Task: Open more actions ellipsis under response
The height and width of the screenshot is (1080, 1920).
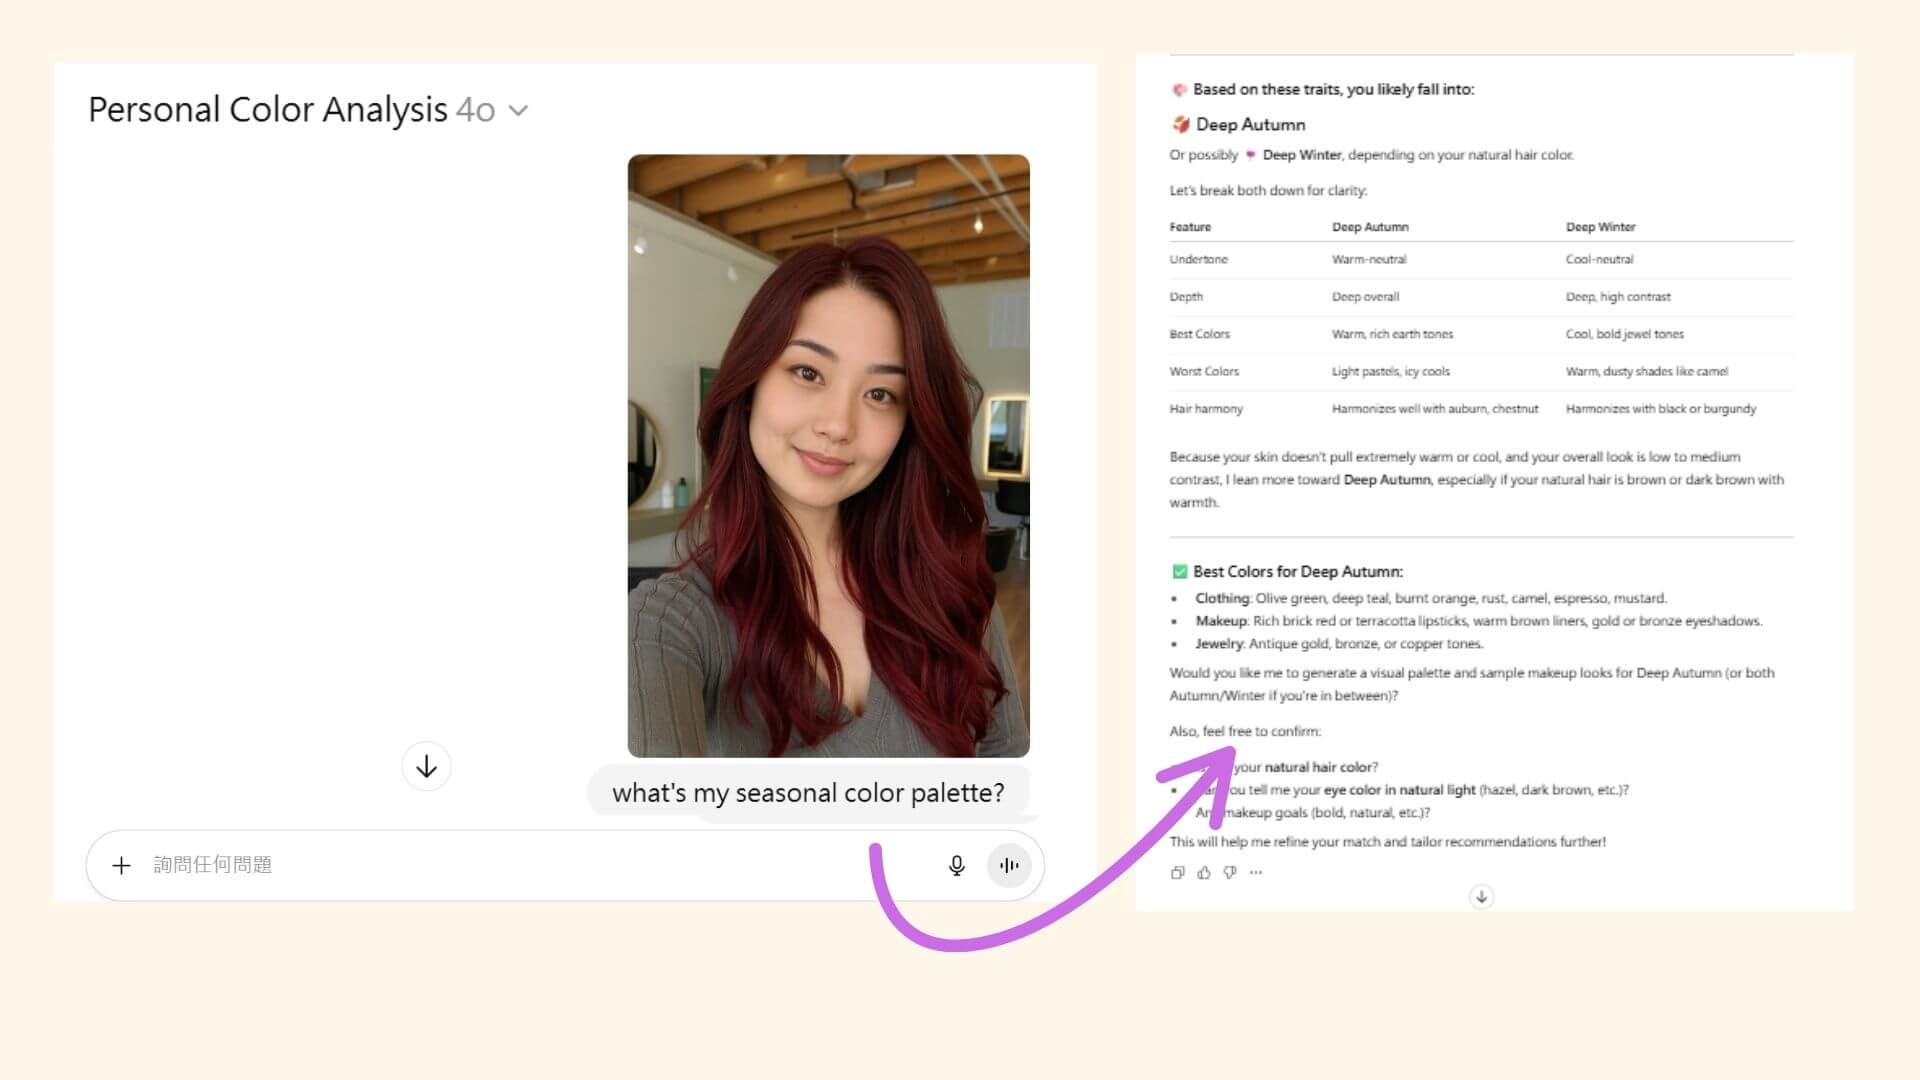Action: click(1256, 872)
